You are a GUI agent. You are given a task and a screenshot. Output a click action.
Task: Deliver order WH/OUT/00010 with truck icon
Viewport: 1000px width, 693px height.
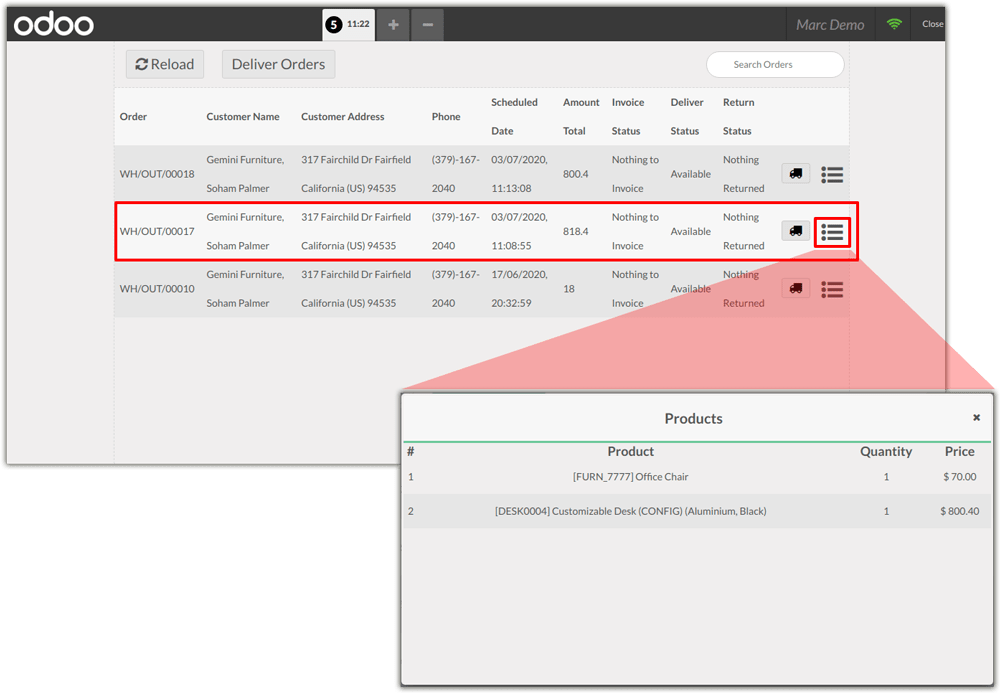click(795, 288)
